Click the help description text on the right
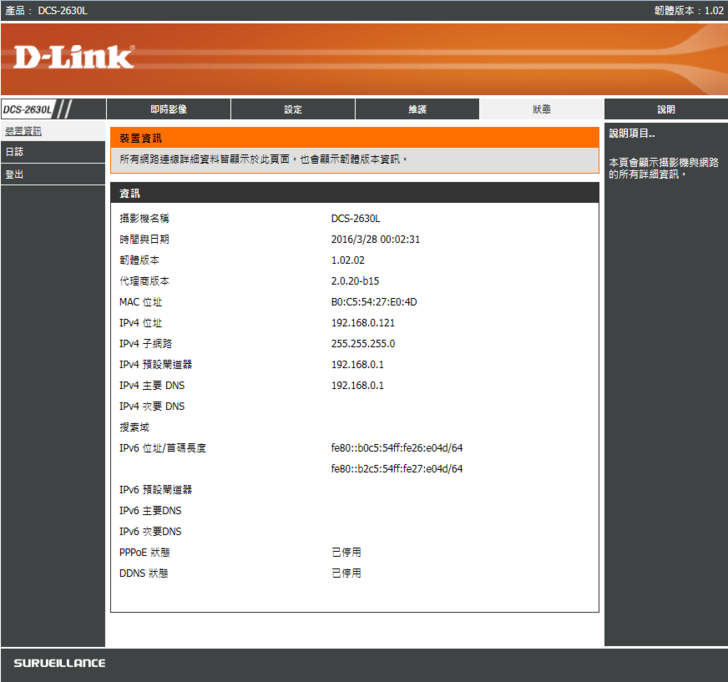This screenshot has height=682, width=728. coord(663,168)
